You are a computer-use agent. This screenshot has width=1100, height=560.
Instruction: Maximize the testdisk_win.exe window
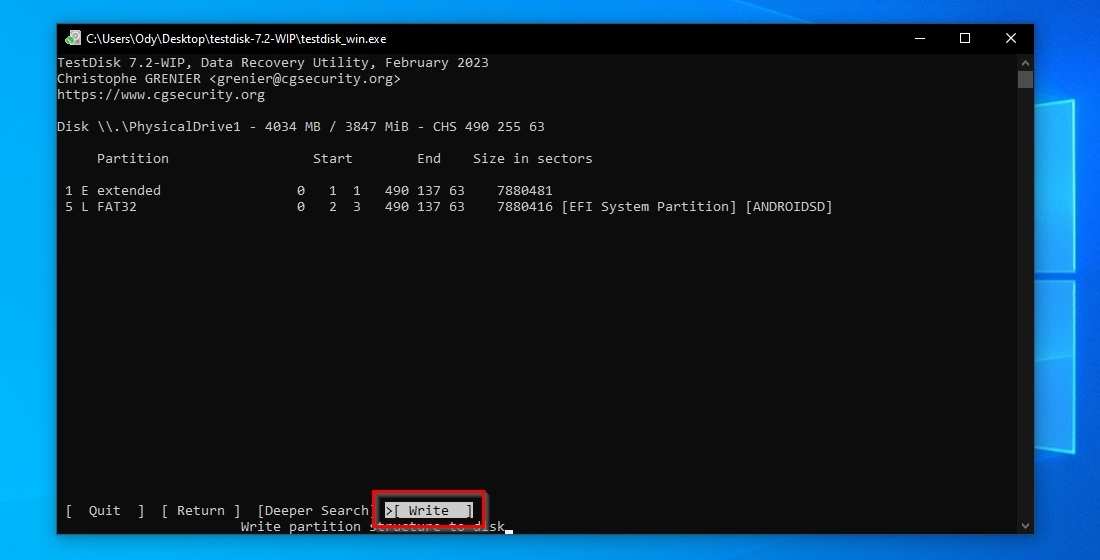965,39
